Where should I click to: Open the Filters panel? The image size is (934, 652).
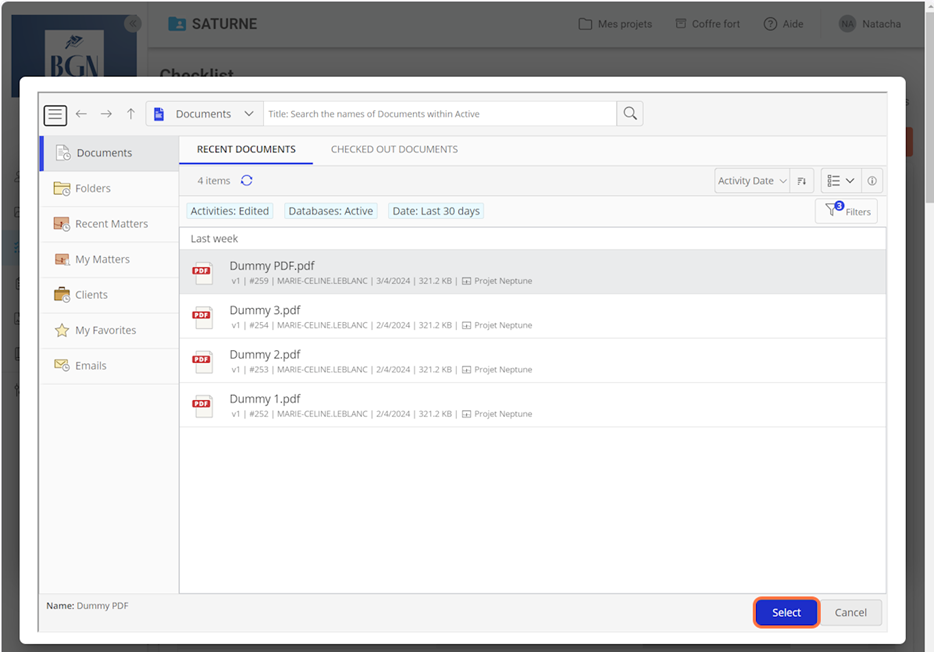(846, 211)
